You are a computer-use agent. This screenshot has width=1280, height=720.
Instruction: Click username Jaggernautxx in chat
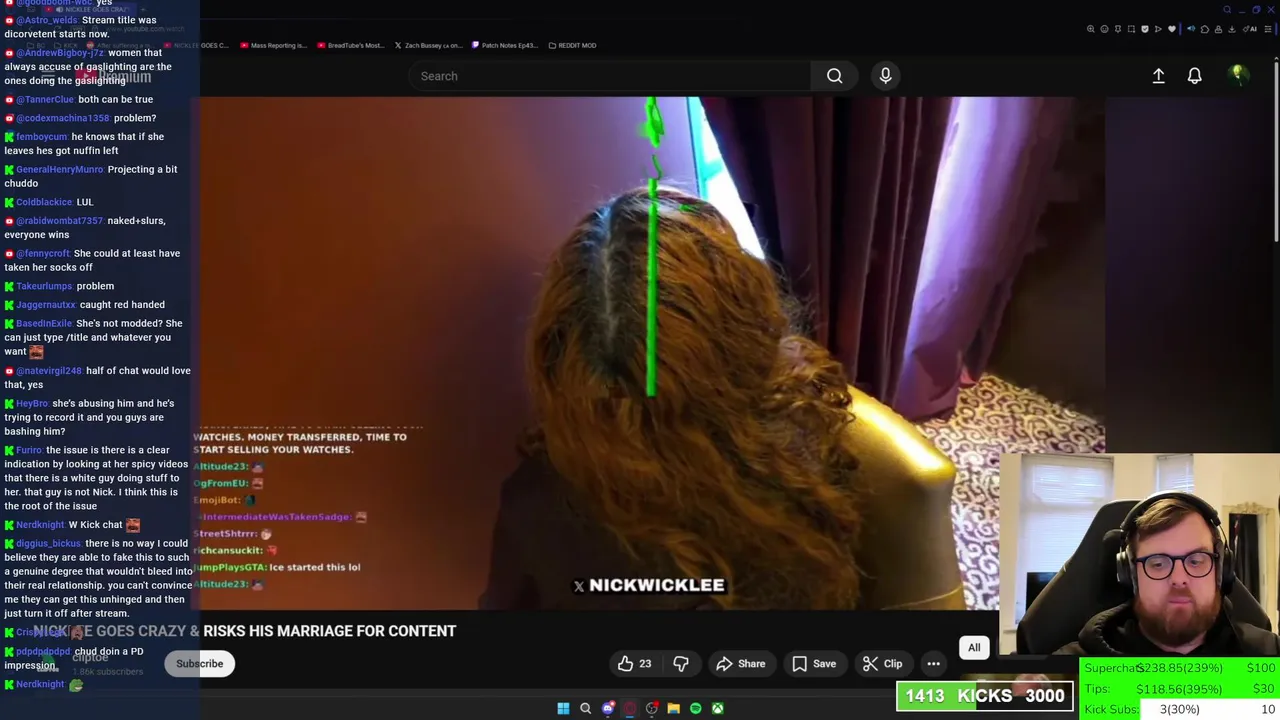[x=46, y=305]
